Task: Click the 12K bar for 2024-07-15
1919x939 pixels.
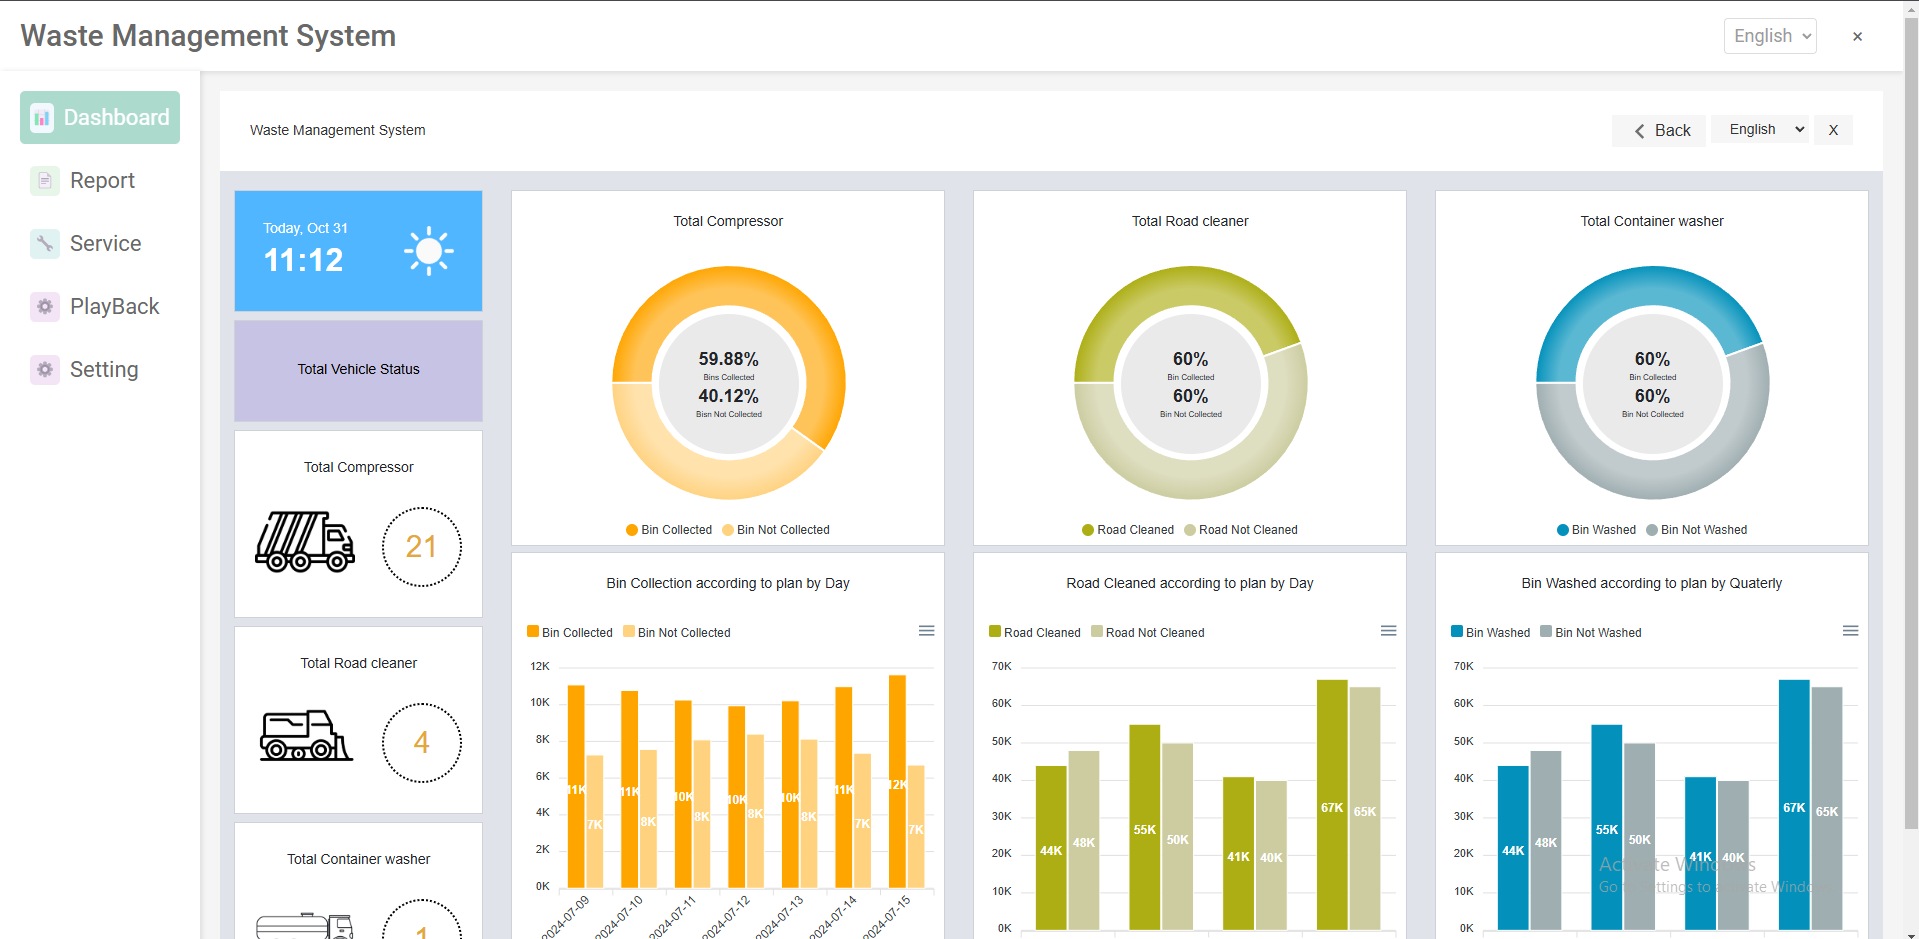Action: 898,781
